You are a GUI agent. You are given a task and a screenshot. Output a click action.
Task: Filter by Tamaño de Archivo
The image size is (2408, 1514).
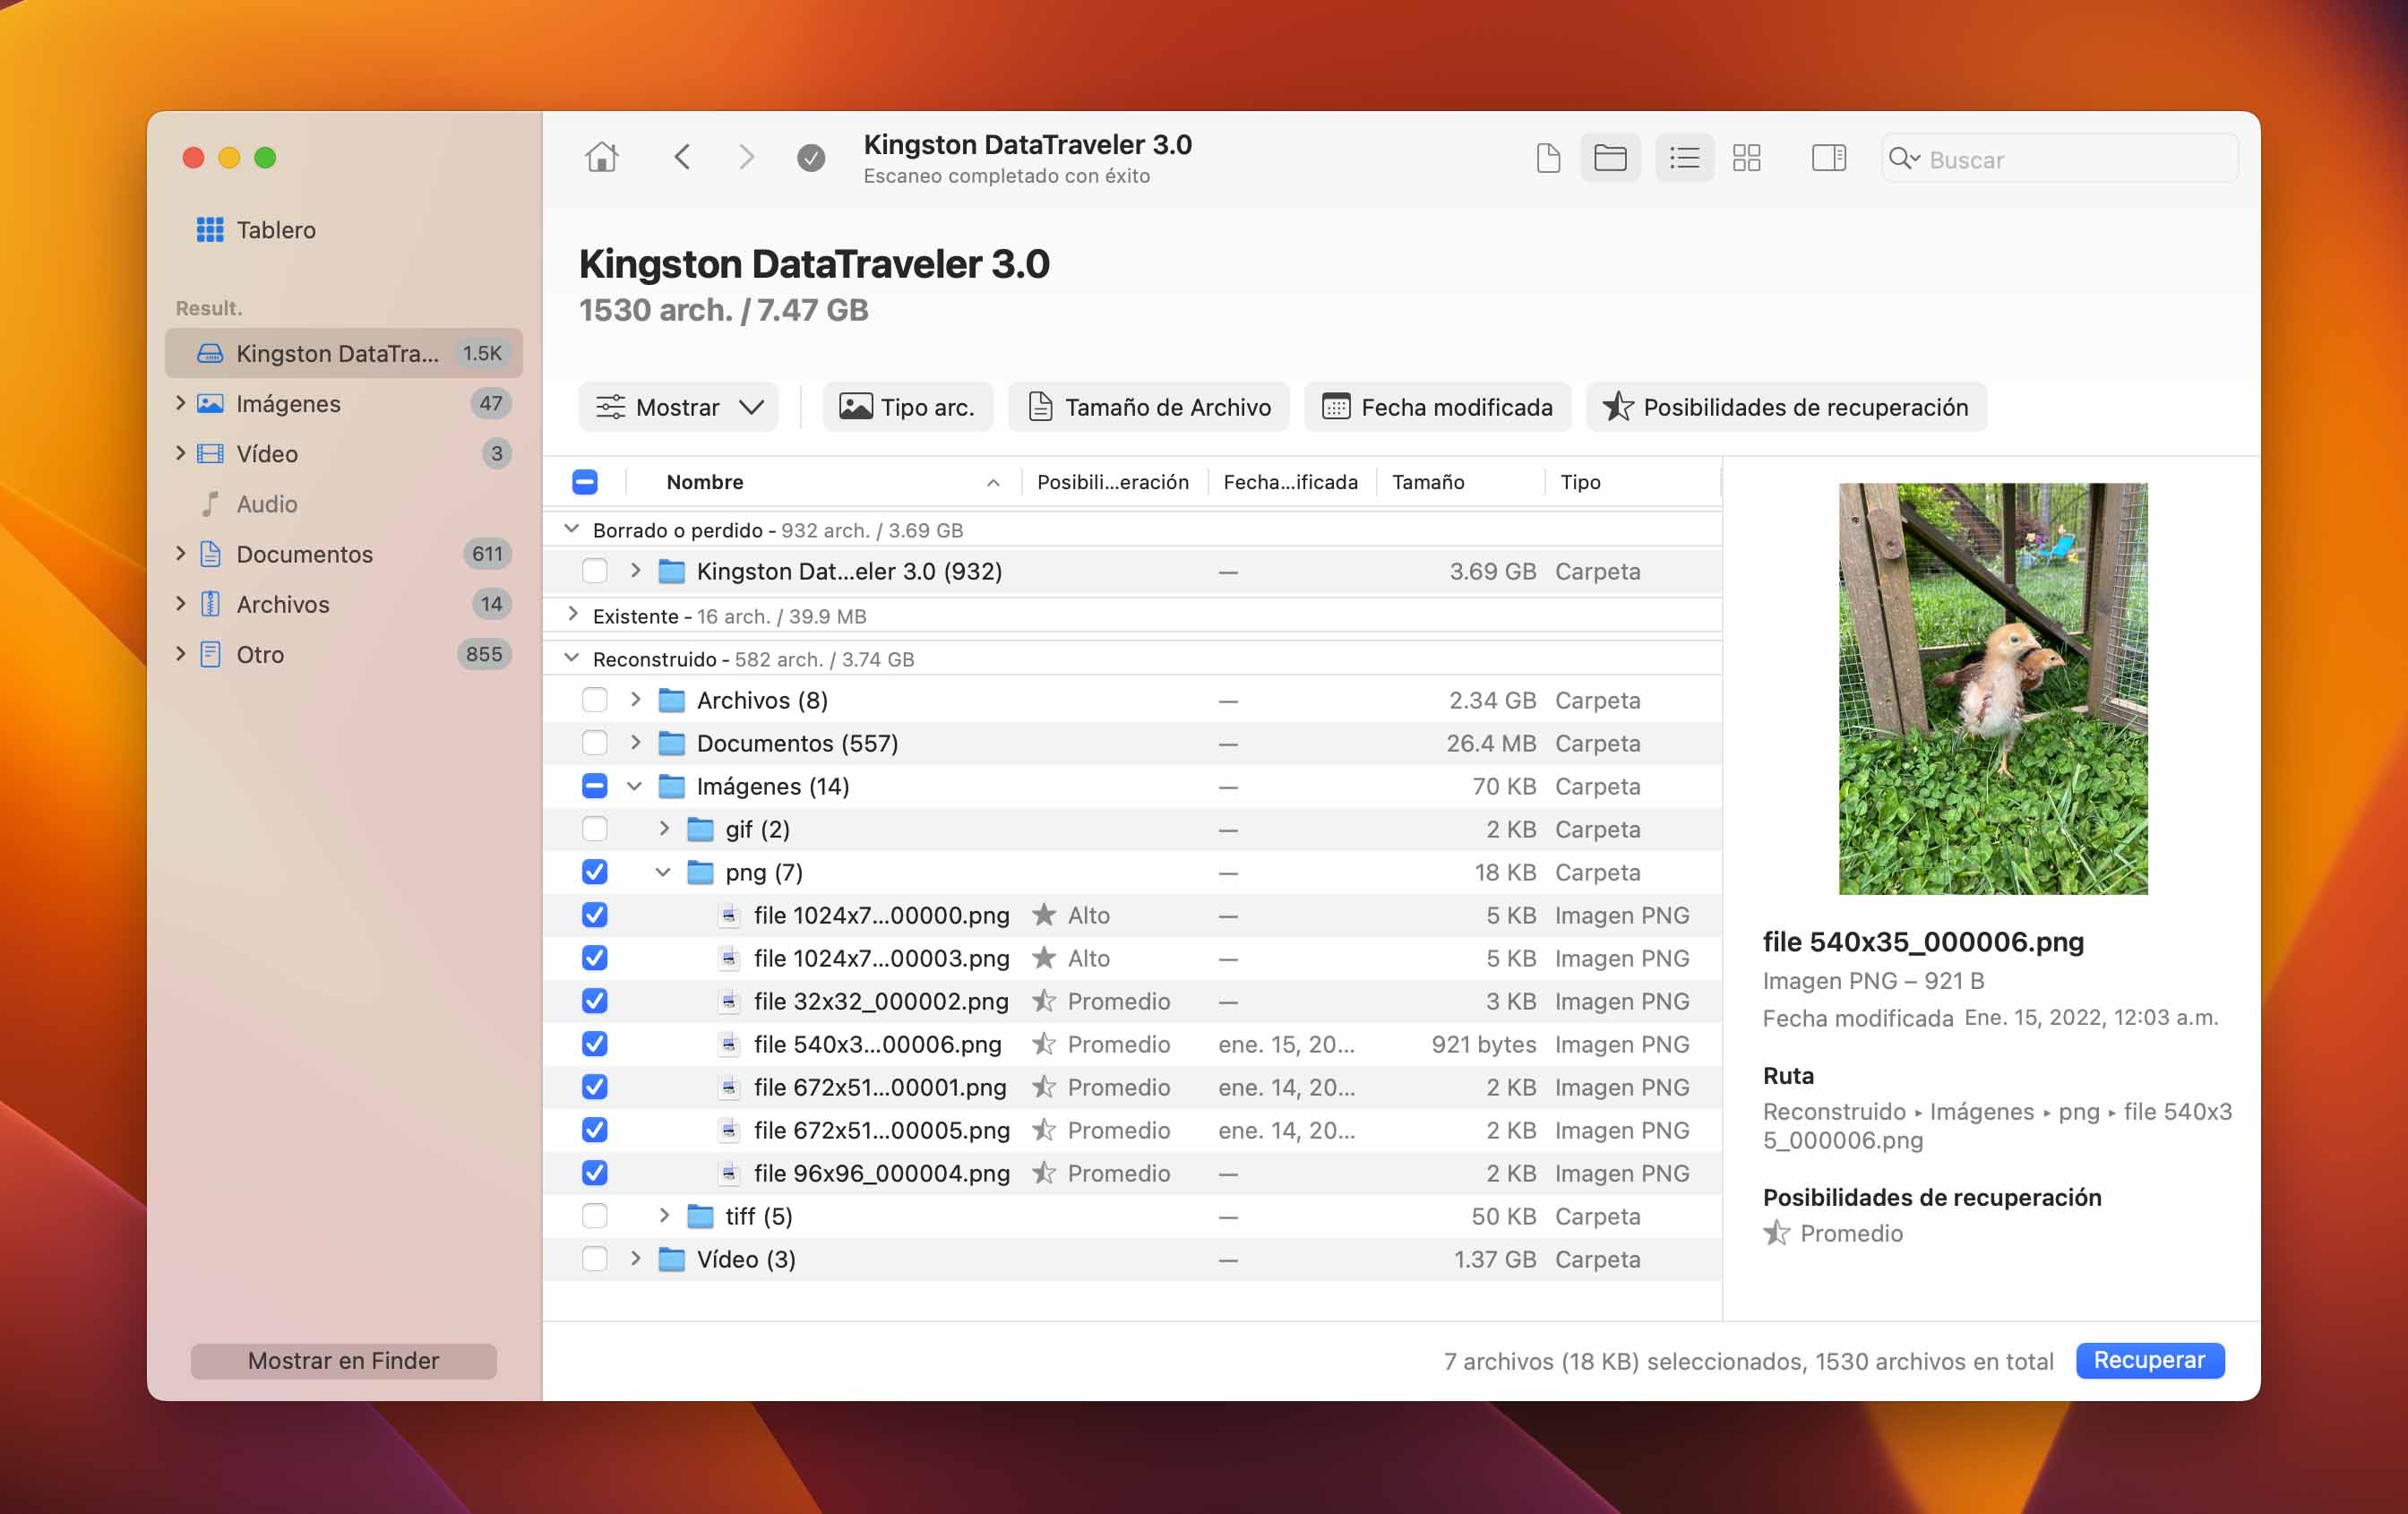point(1148,407)
